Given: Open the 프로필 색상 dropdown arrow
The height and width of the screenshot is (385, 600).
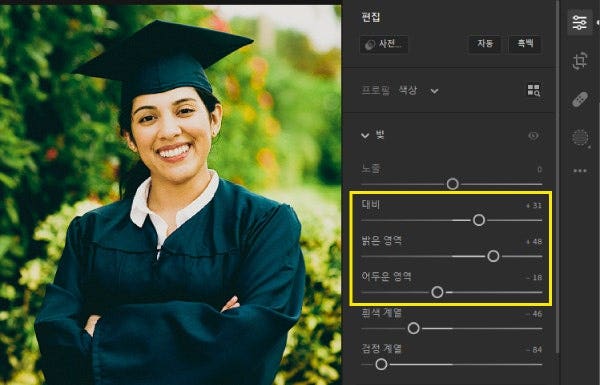Looking at the screenshot, I should (434, 91).
